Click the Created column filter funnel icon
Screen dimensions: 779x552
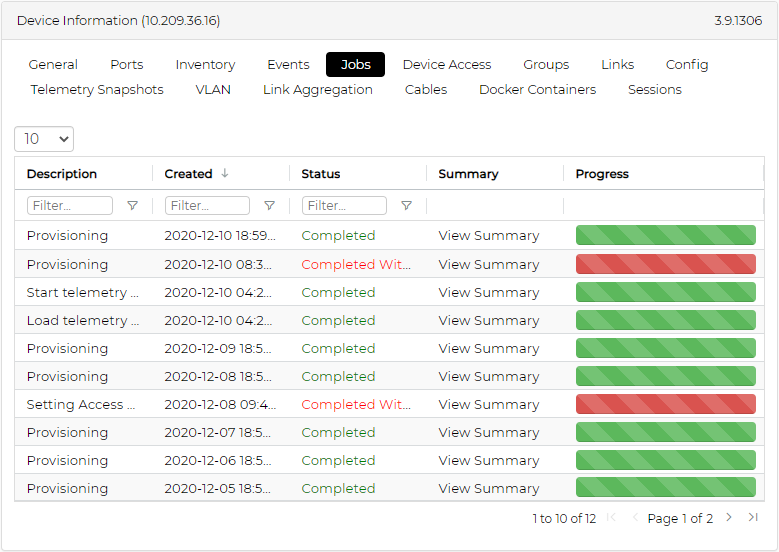[269, 206]
